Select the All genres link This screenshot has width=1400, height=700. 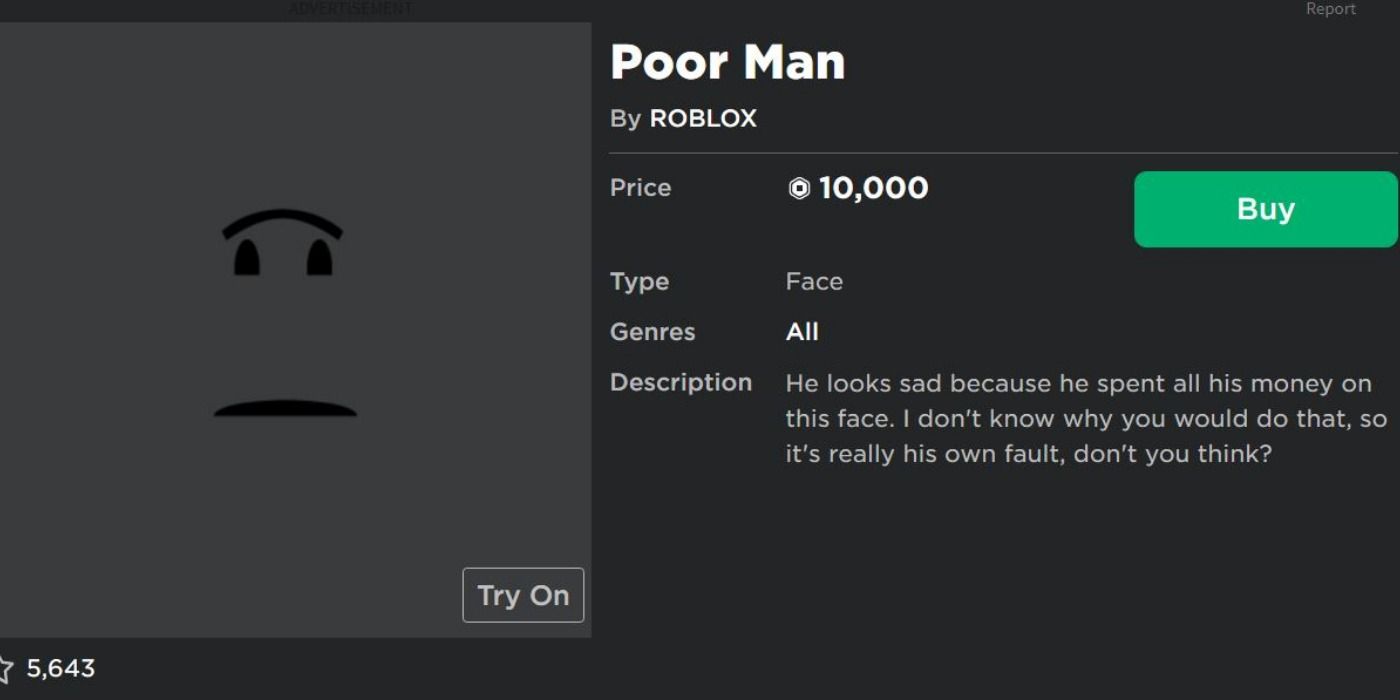(x=802, y=332)
